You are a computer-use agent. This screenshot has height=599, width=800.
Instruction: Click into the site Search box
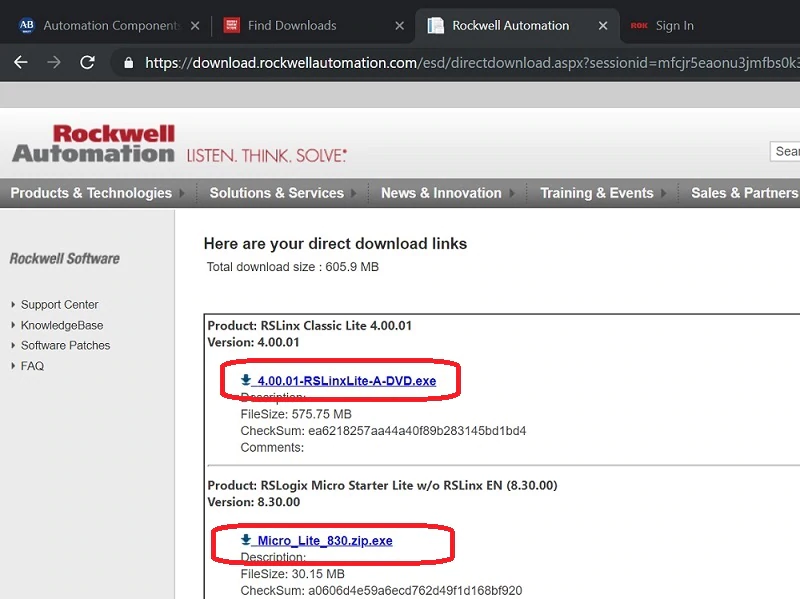coord(785,152)
